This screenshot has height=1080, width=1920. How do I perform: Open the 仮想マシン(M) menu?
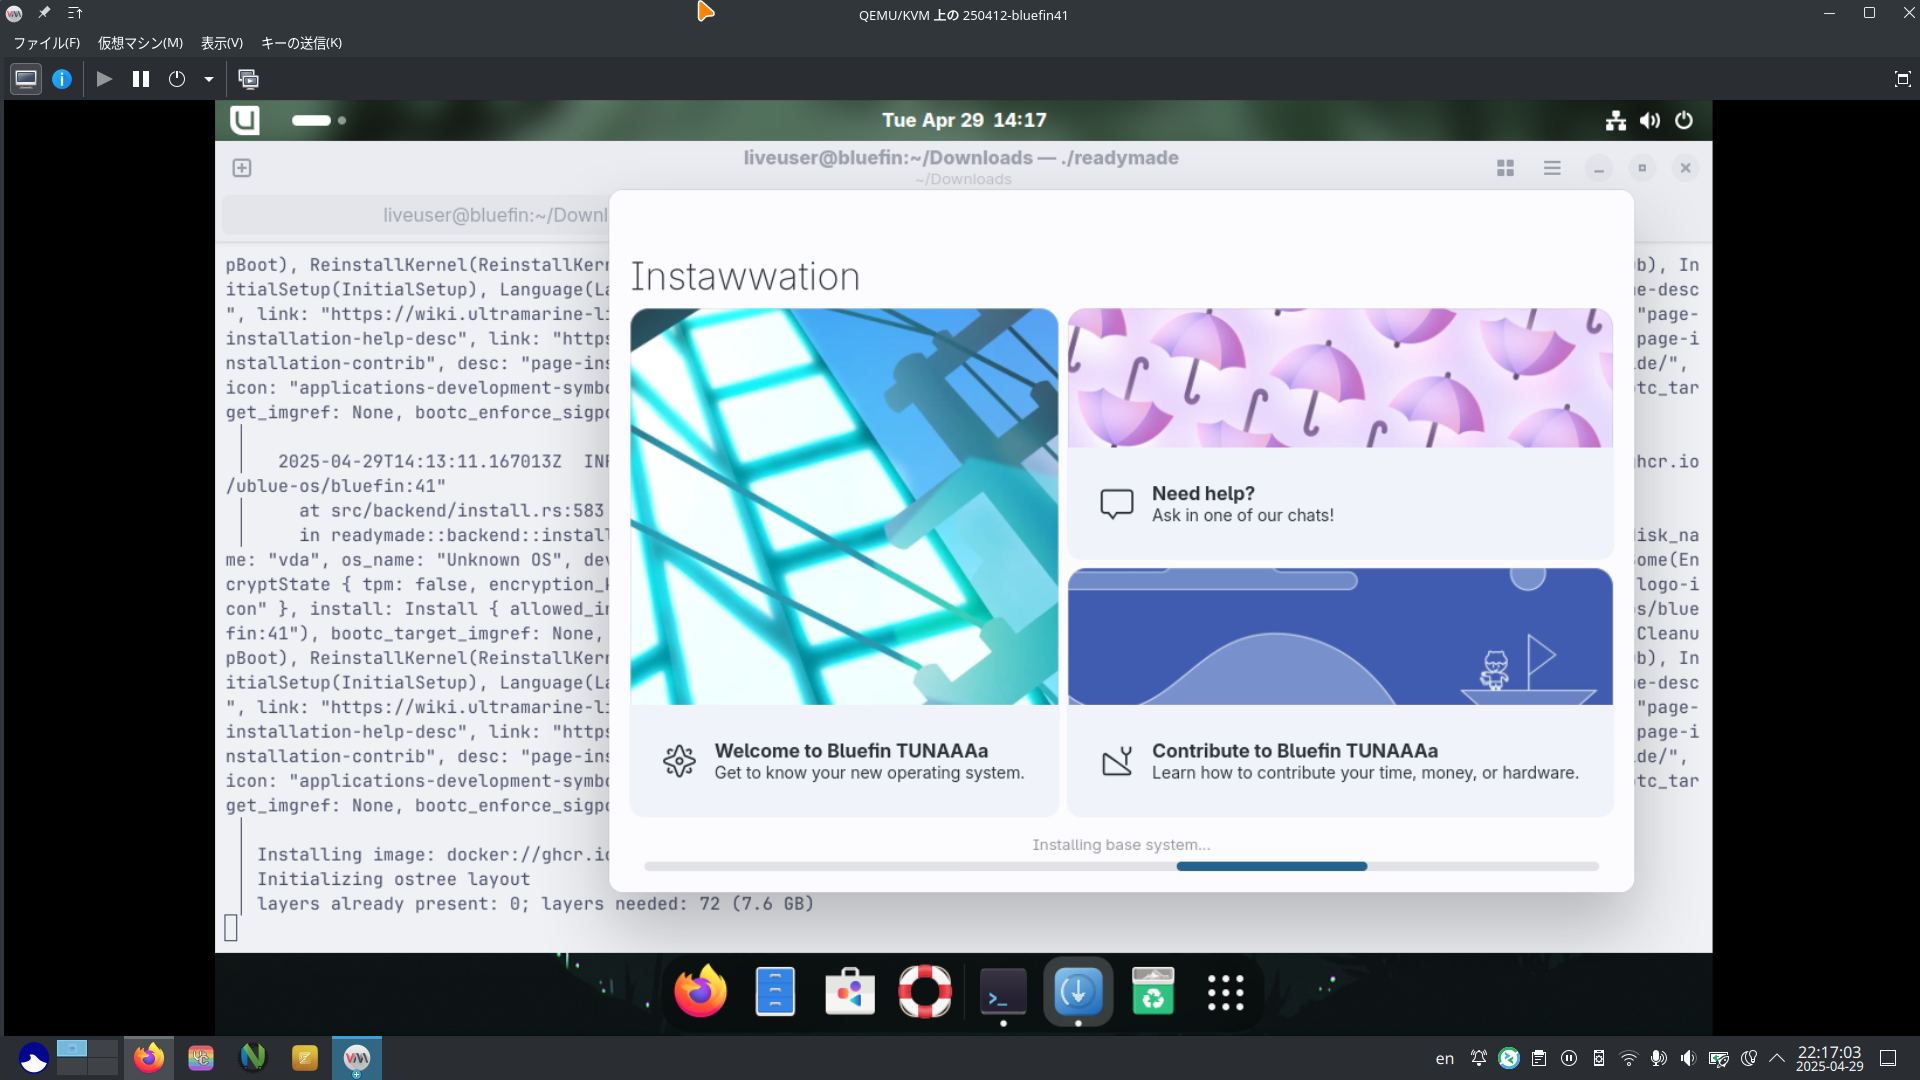(140, 43)
